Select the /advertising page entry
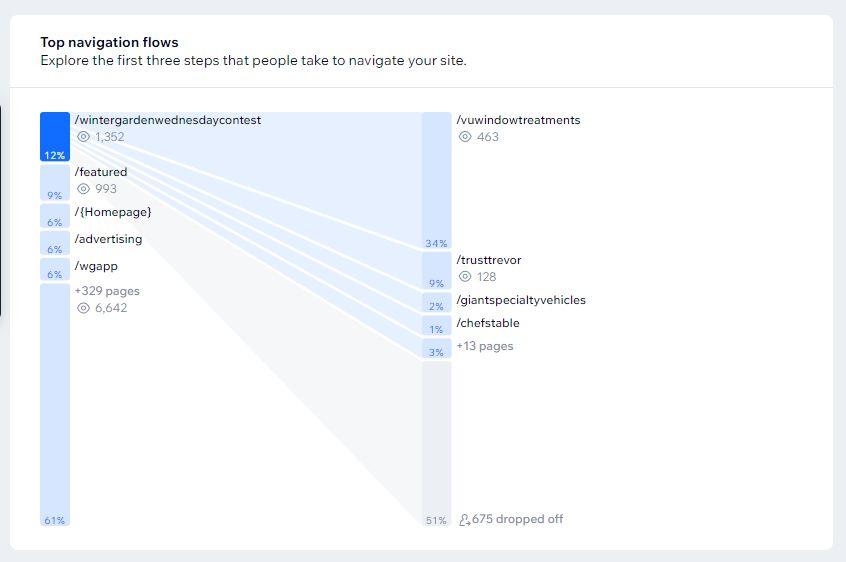846x562 pixels. (x=108, y=239)
